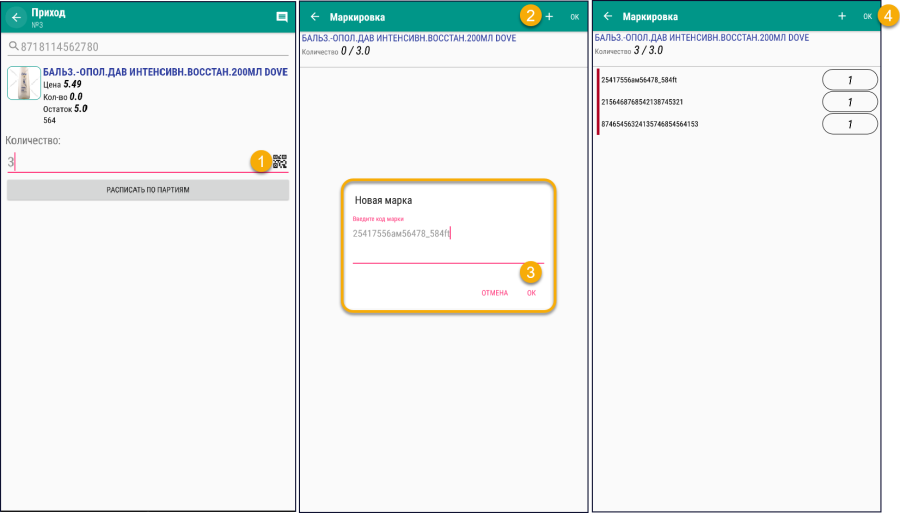
Task: Select the mark row starting with 8746
Action: (700, 124)
